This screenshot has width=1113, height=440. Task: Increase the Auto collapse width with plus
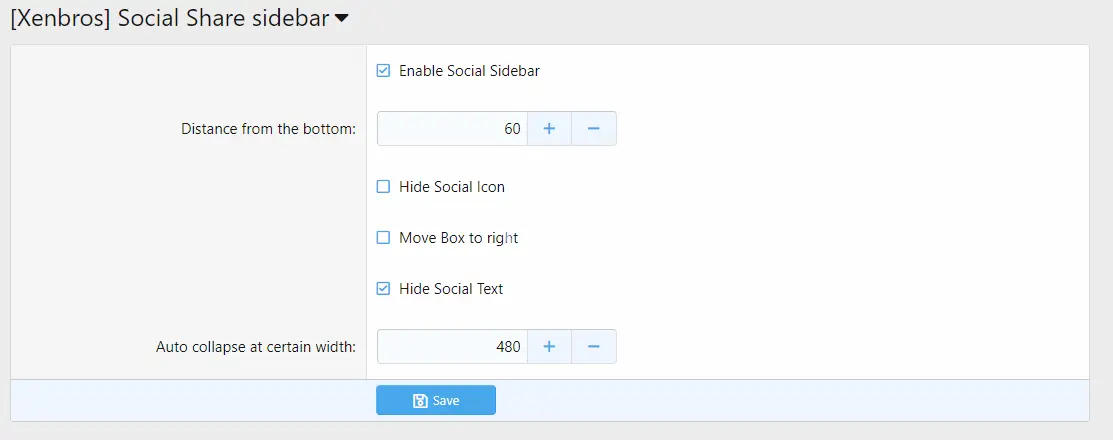click(549, 347)
